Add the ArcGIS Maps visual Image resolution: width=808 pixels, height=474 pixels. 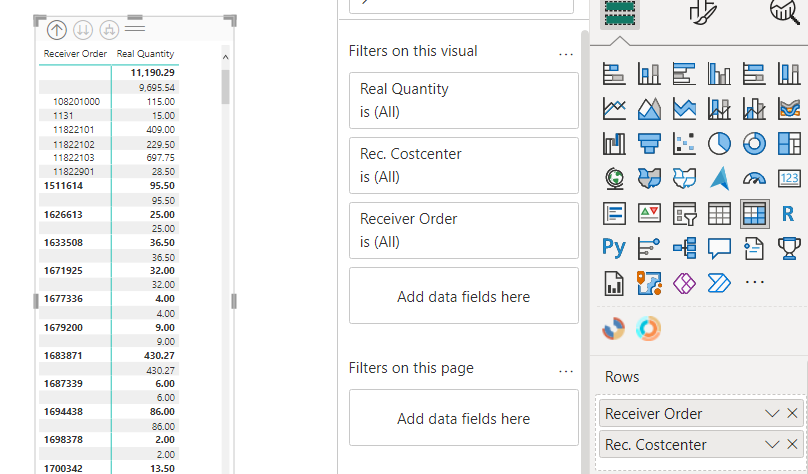[x=649, y=283]
